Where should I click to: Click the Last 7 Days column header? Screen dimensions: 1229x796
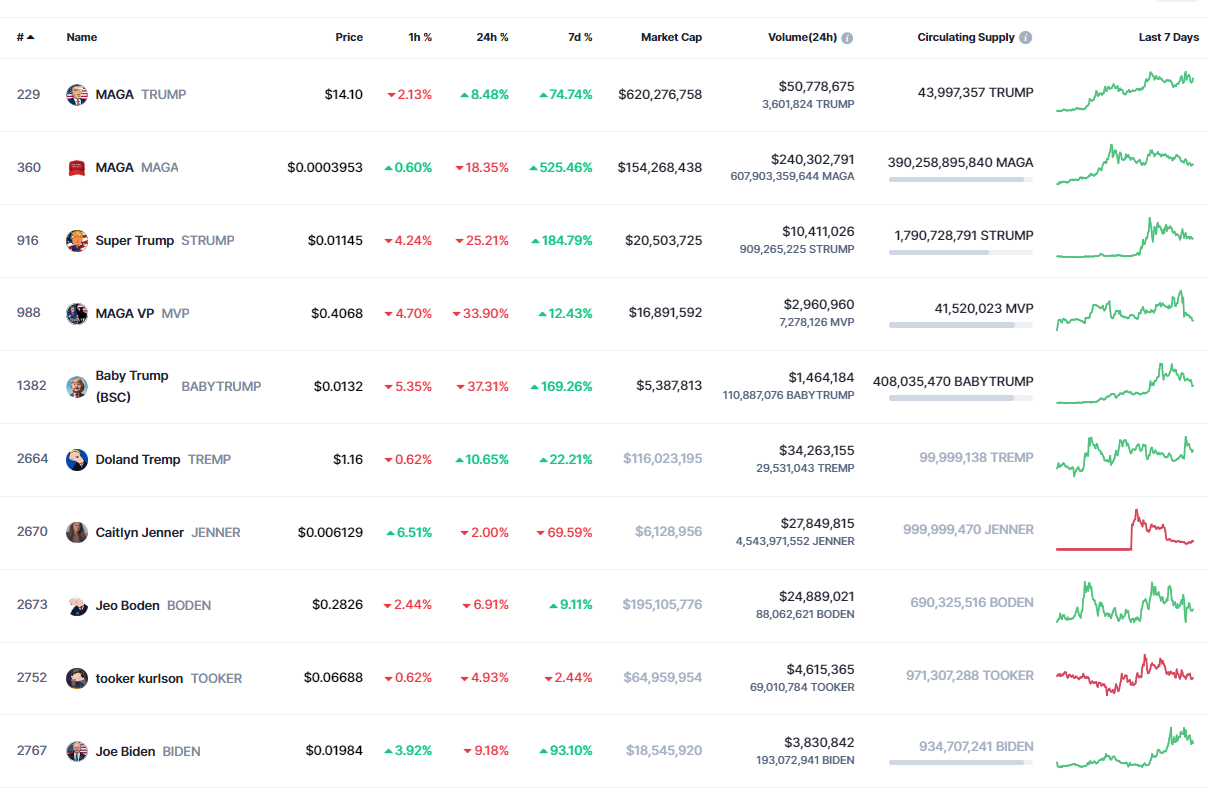coord(1168,38)
